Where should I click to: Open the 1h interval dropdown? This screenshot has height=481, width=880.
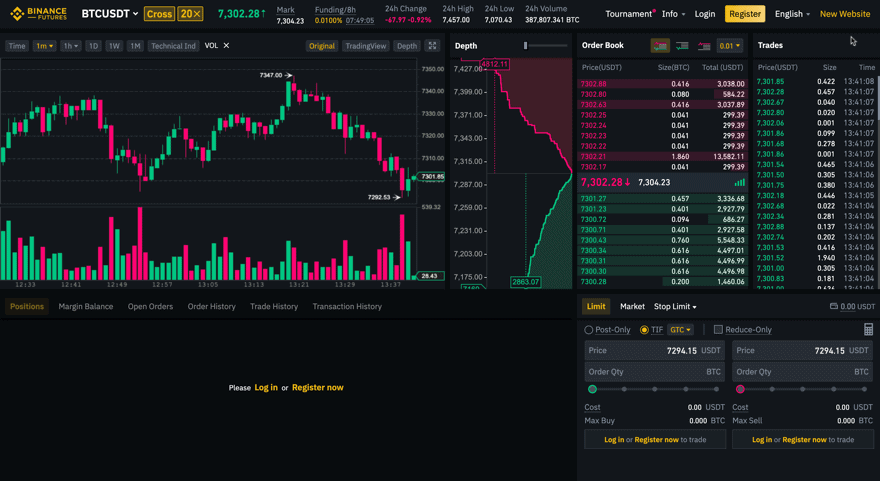click(70, 46)
